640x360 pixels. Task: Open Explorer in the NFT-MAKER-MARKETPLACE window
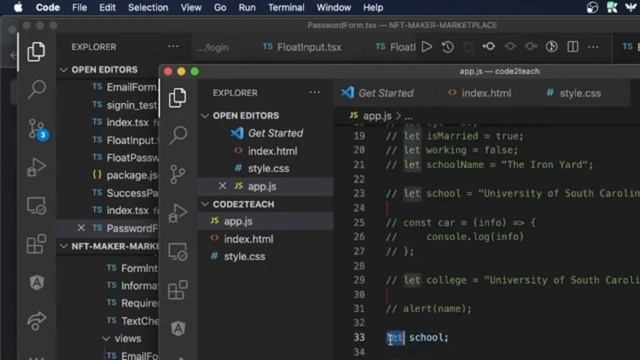(36, 51)
